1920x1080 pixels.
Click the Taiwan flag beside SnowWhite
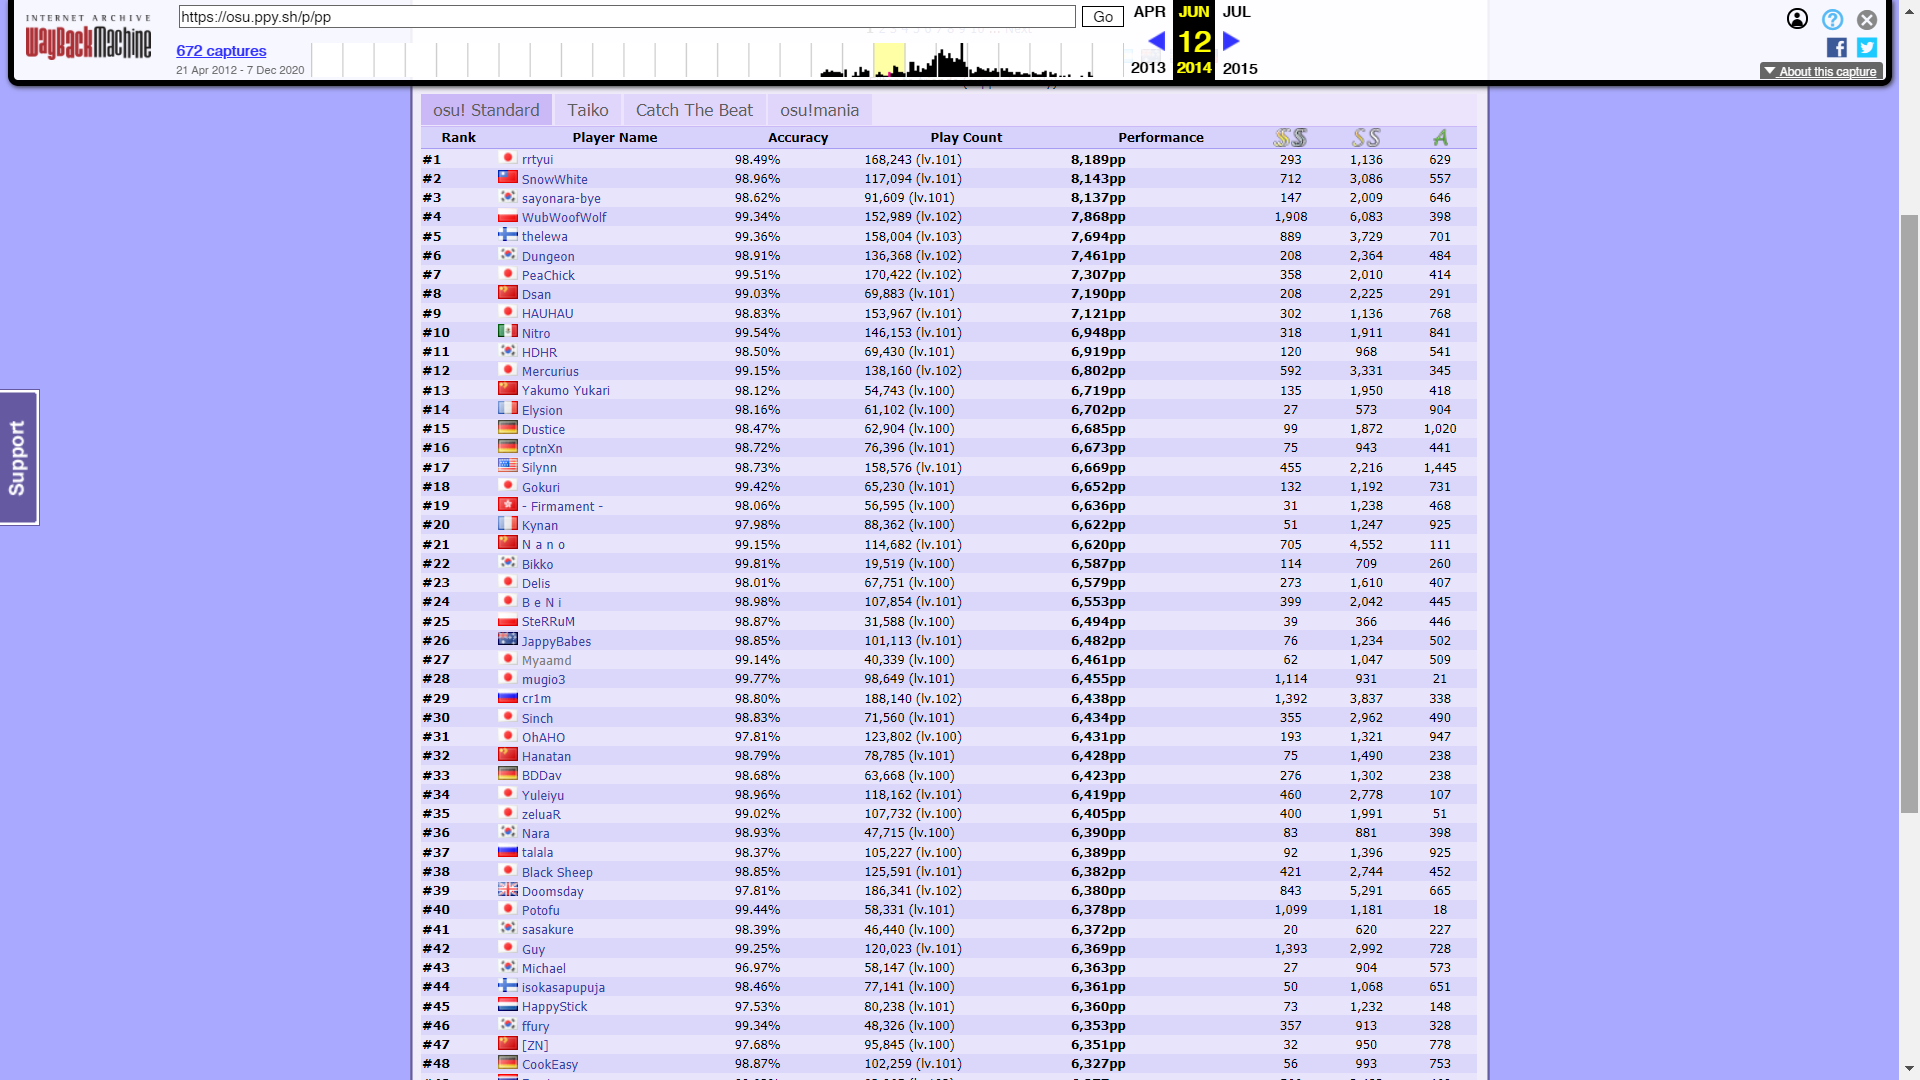point(508,177)
